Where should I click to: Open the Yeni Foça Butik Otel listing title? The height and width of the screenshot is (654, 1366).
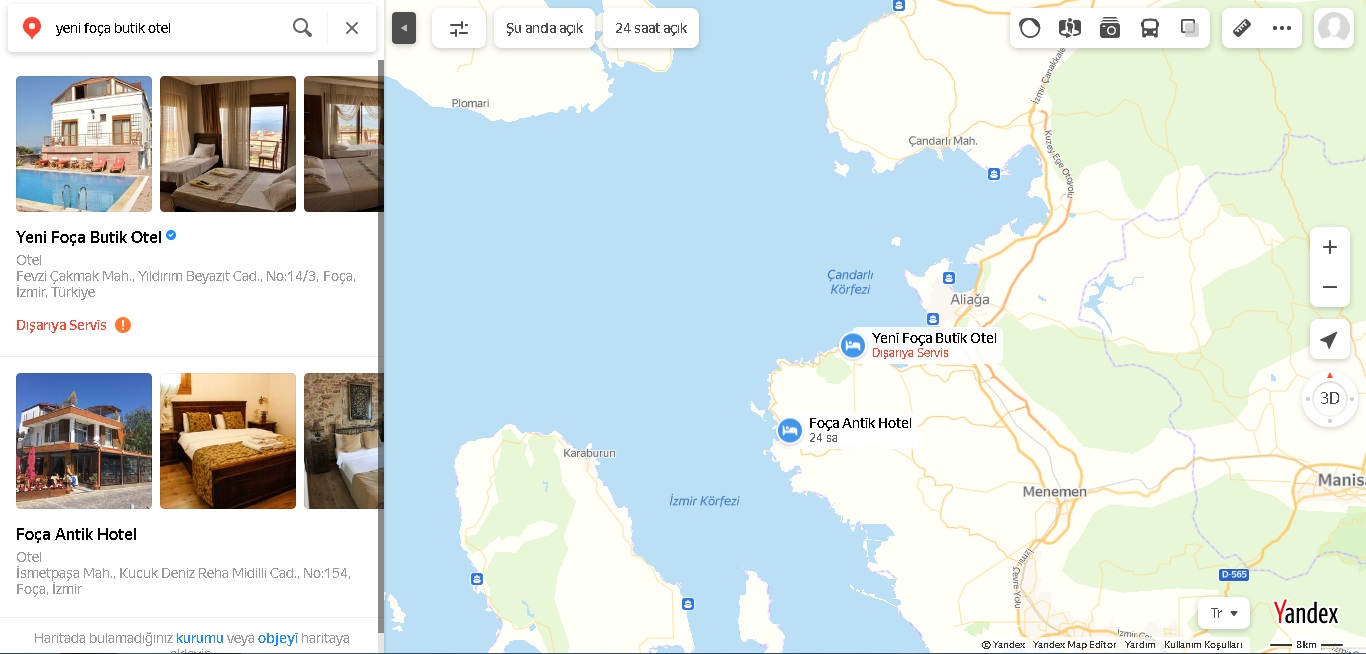click(x=89, y=237)
